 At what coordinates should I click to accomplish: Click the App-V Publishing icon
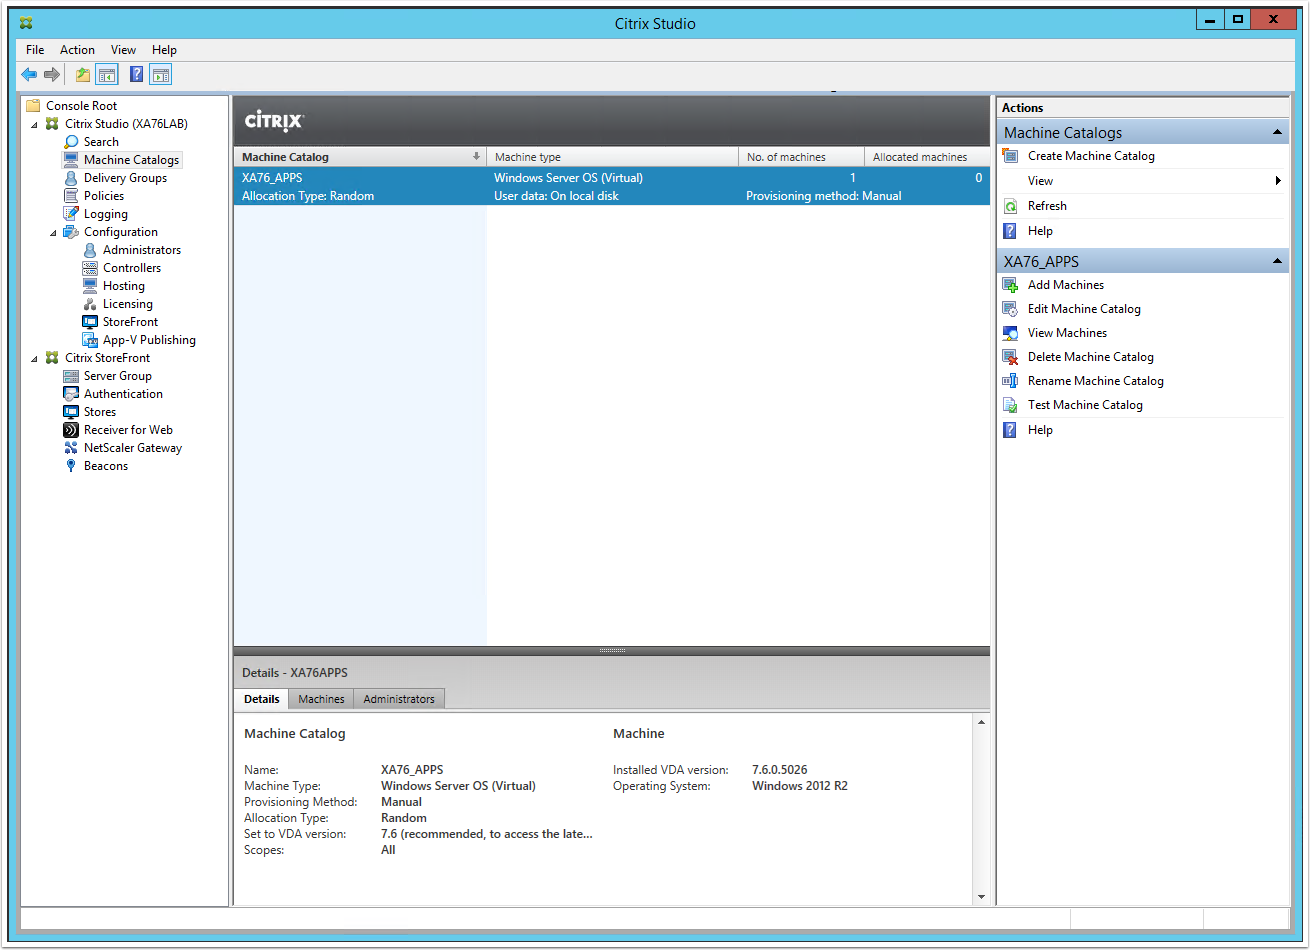click(90, 340)
